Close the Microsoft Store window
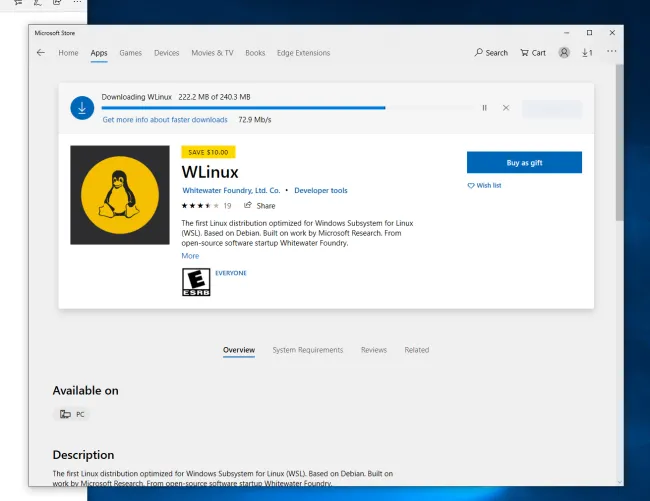 tap(612, 33)
